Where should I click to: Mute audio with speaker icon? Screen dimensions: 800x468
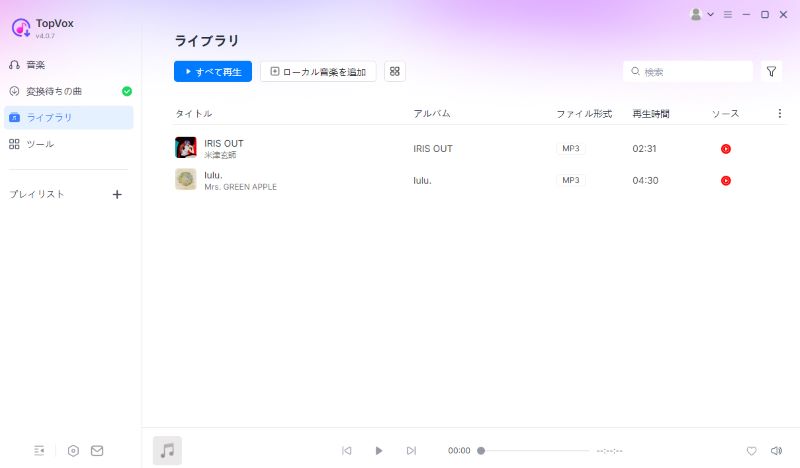777,451
